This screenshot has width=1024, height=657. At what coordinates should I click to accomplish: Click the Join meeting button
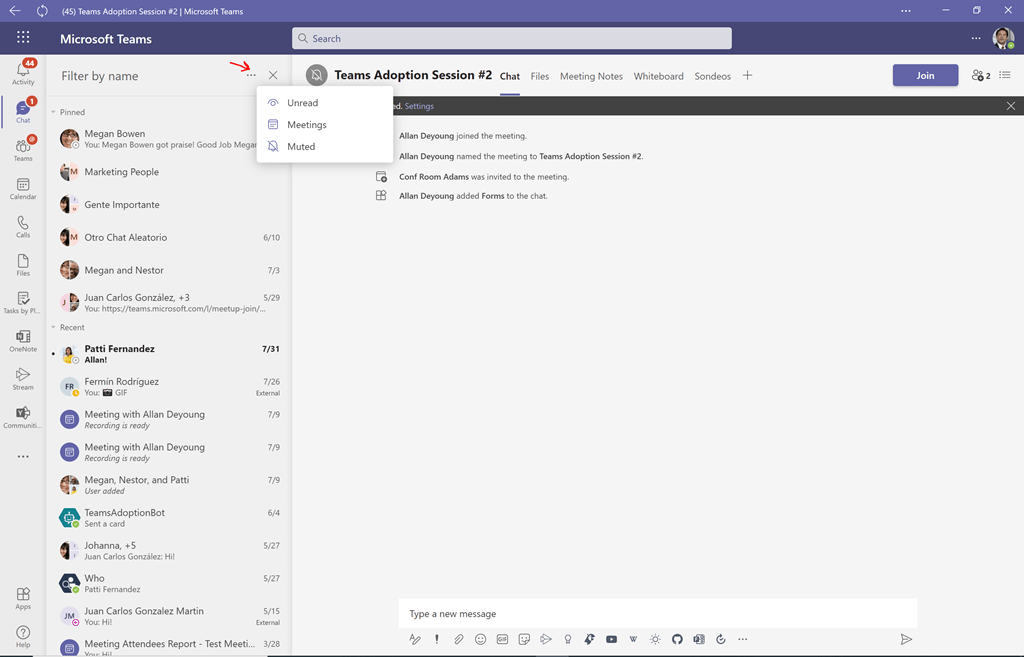tap(925, 75)
